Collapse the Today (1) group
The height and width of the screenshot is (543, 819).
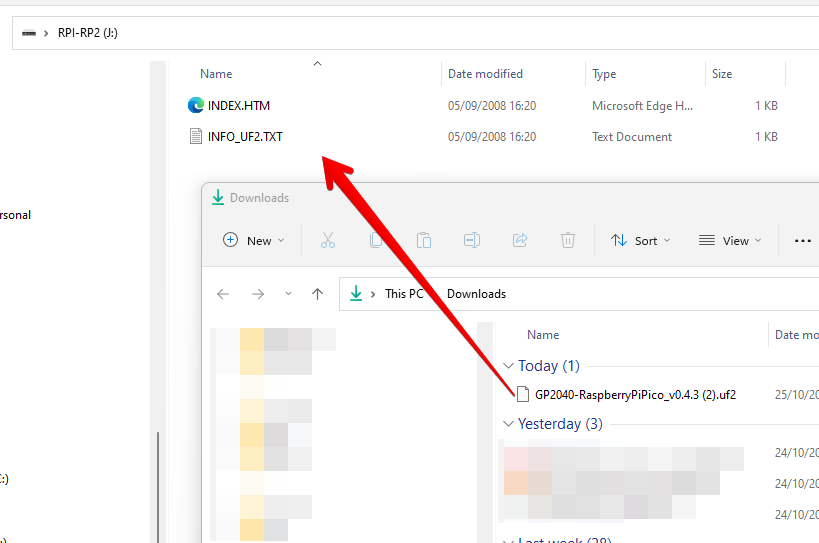click(x=508, y=365)
